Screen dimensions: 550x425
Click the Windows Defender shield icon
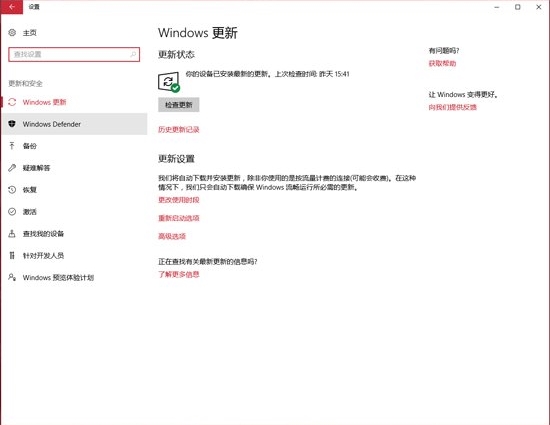[12, 124]
